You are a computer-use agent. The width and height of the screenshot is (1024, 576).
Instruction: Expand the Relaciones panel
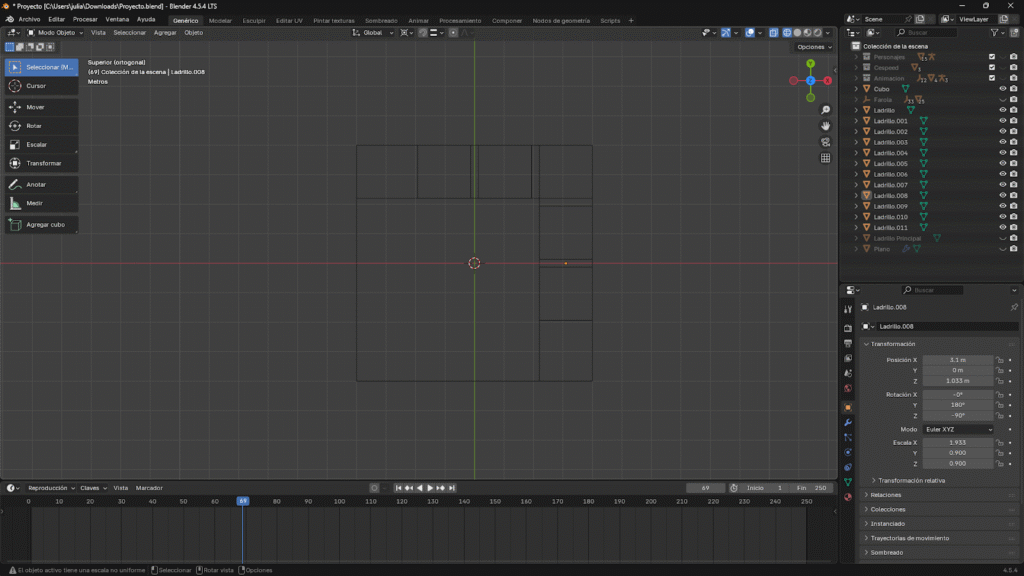(x=886, y=495)
